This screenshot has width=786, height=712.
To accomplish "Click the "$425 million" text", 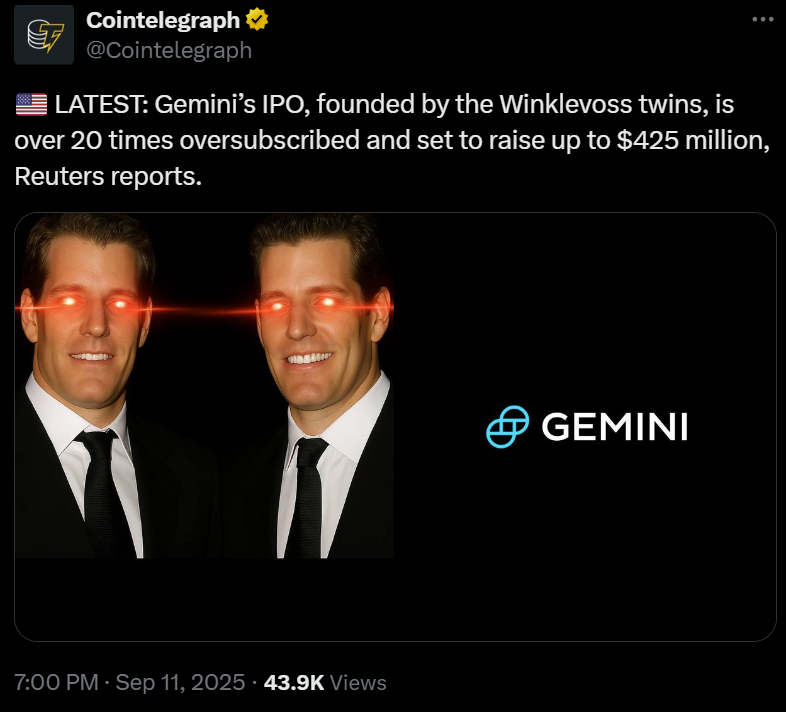I will [x=692, y=139].
